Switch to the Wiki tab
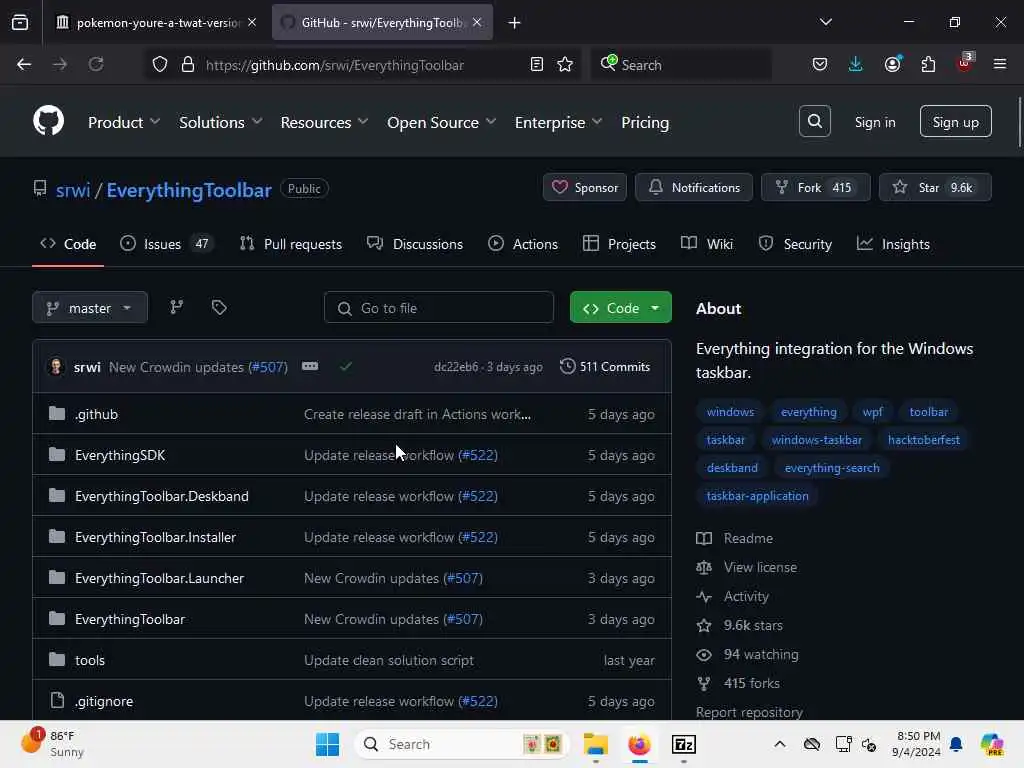 click(x=707, y=244)
